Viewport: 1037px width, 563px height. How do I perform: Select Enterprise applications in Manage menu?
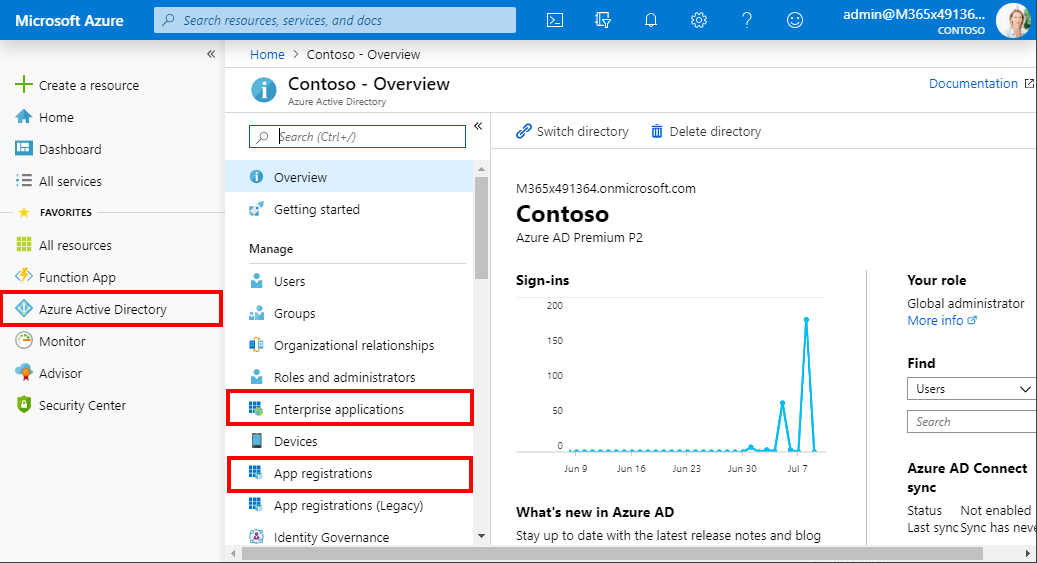pos(339,409)
